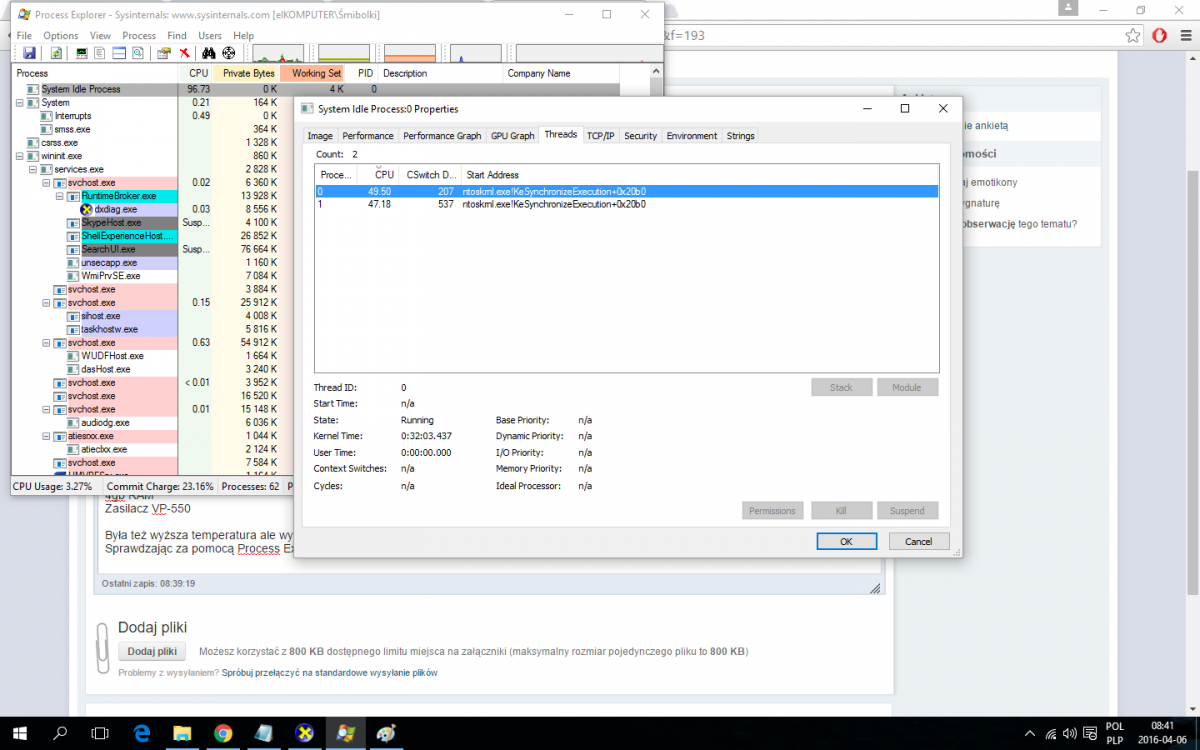Collapse the svchost.exe node above WUDFHost.exe
Viewport: 1200px width, 750px height.
pos(47,343)
